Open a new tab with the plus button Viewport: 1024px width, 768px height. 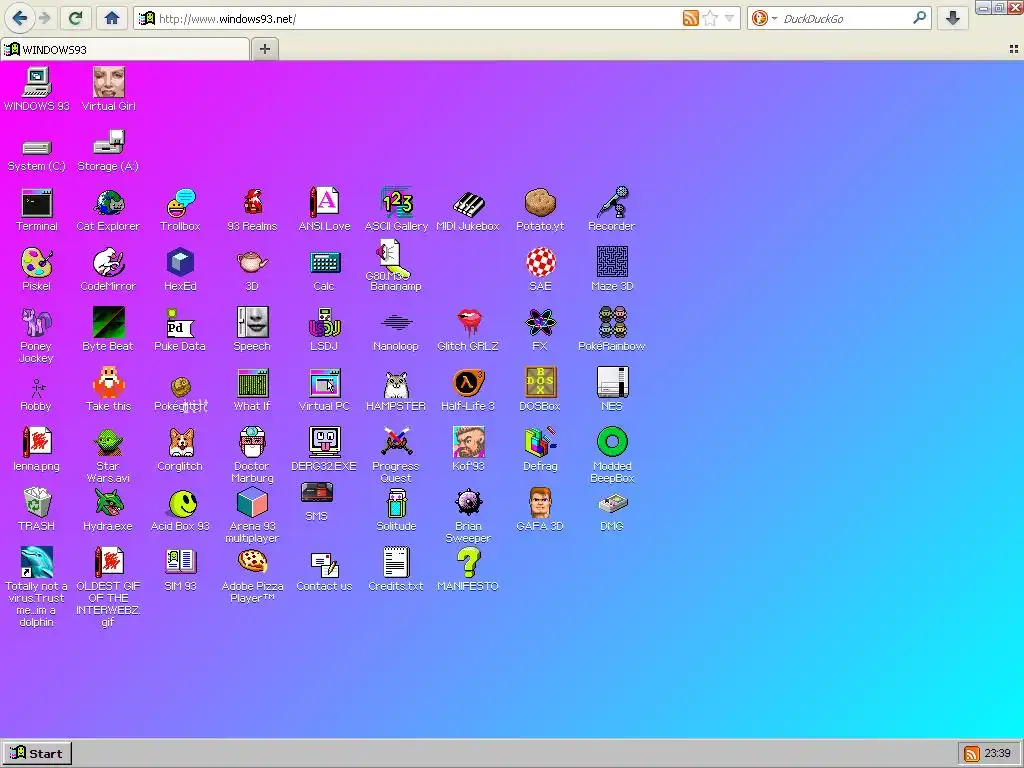tap(264, 48)
